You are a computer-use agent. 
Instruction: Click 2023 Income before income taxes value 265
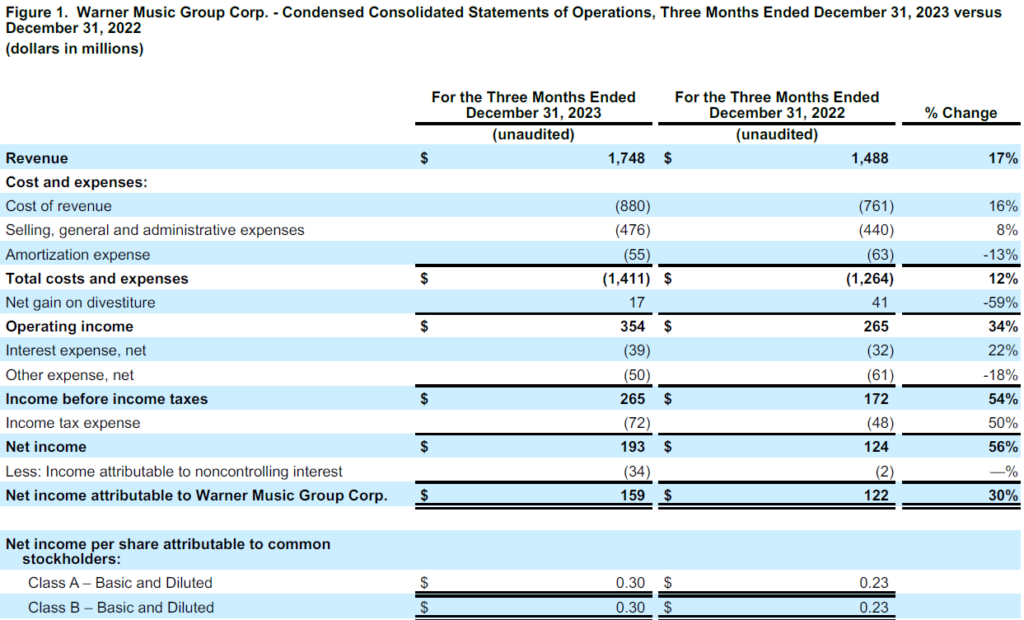[632, 399]
